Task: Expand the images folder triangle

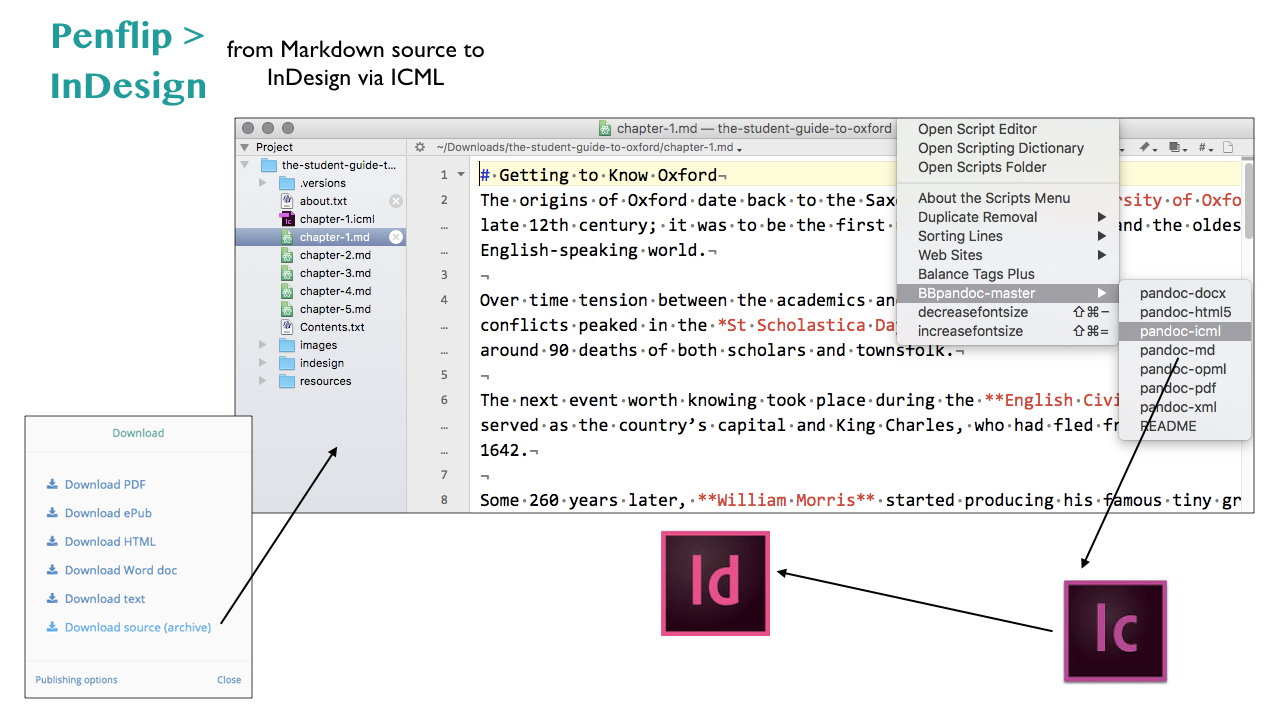Action: click(x=263, y=345)
